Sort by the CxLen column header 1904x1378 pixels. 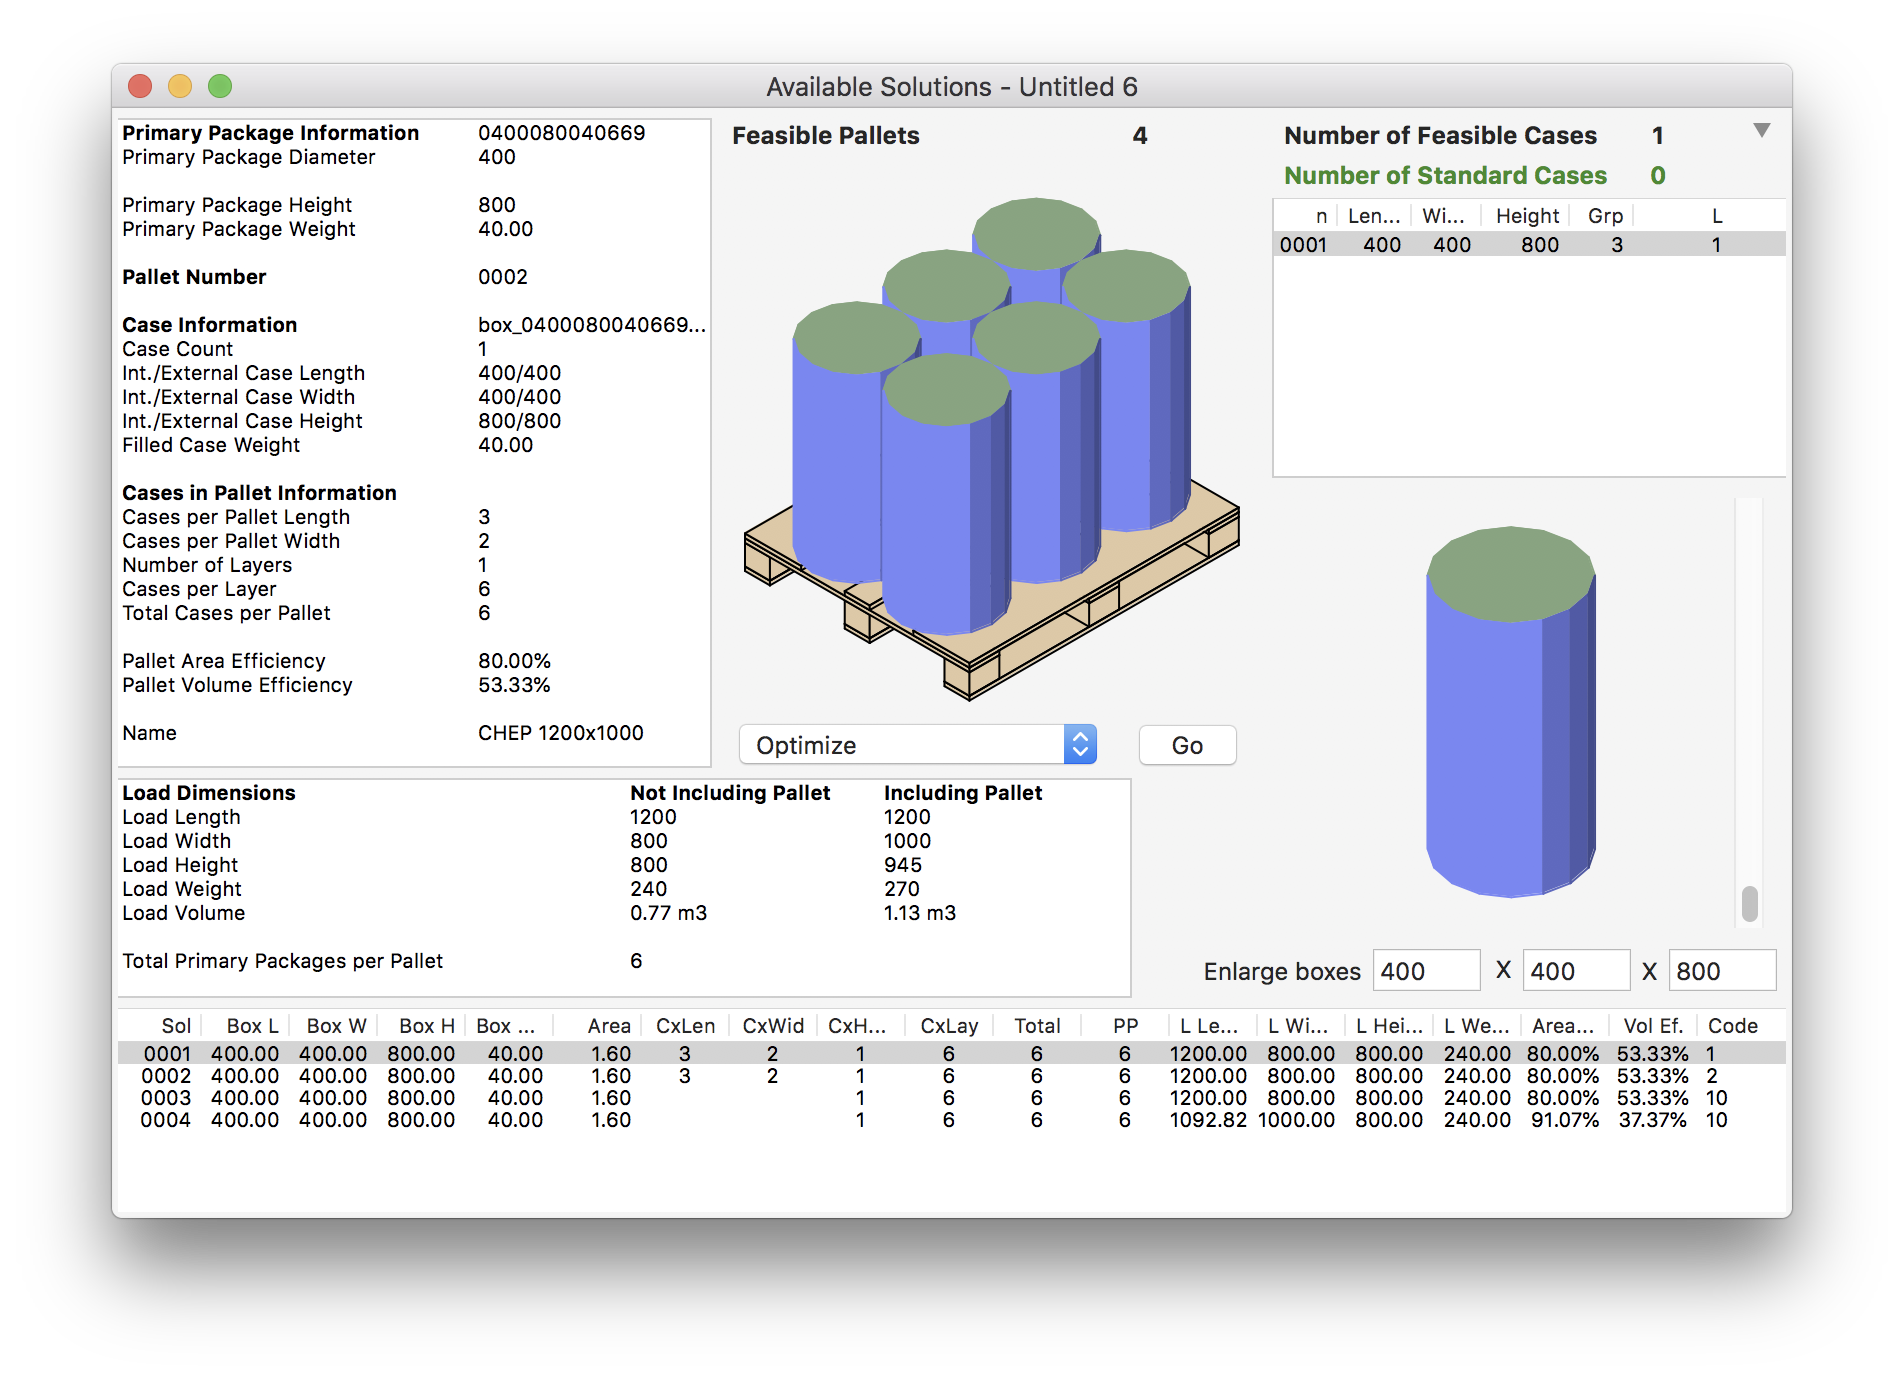[685, 1026]
